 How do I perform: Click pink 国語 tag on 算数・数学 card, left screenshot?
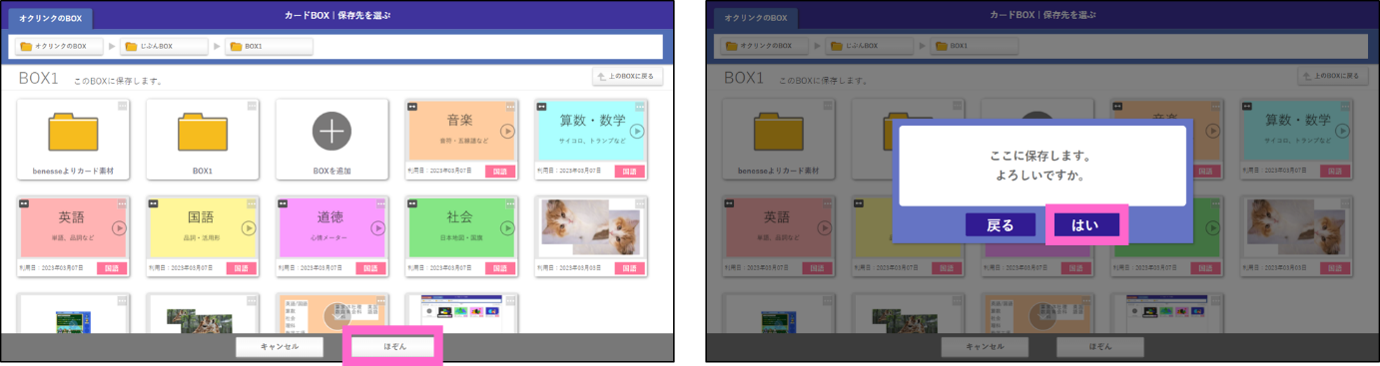630,171
